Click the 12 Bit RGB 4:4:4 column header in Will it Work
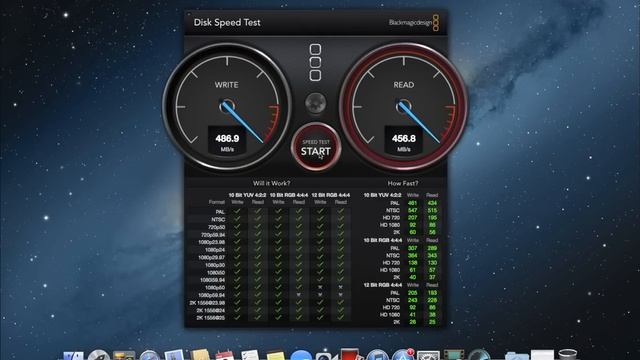Screen dimensions: 640x360 (331, 195)
